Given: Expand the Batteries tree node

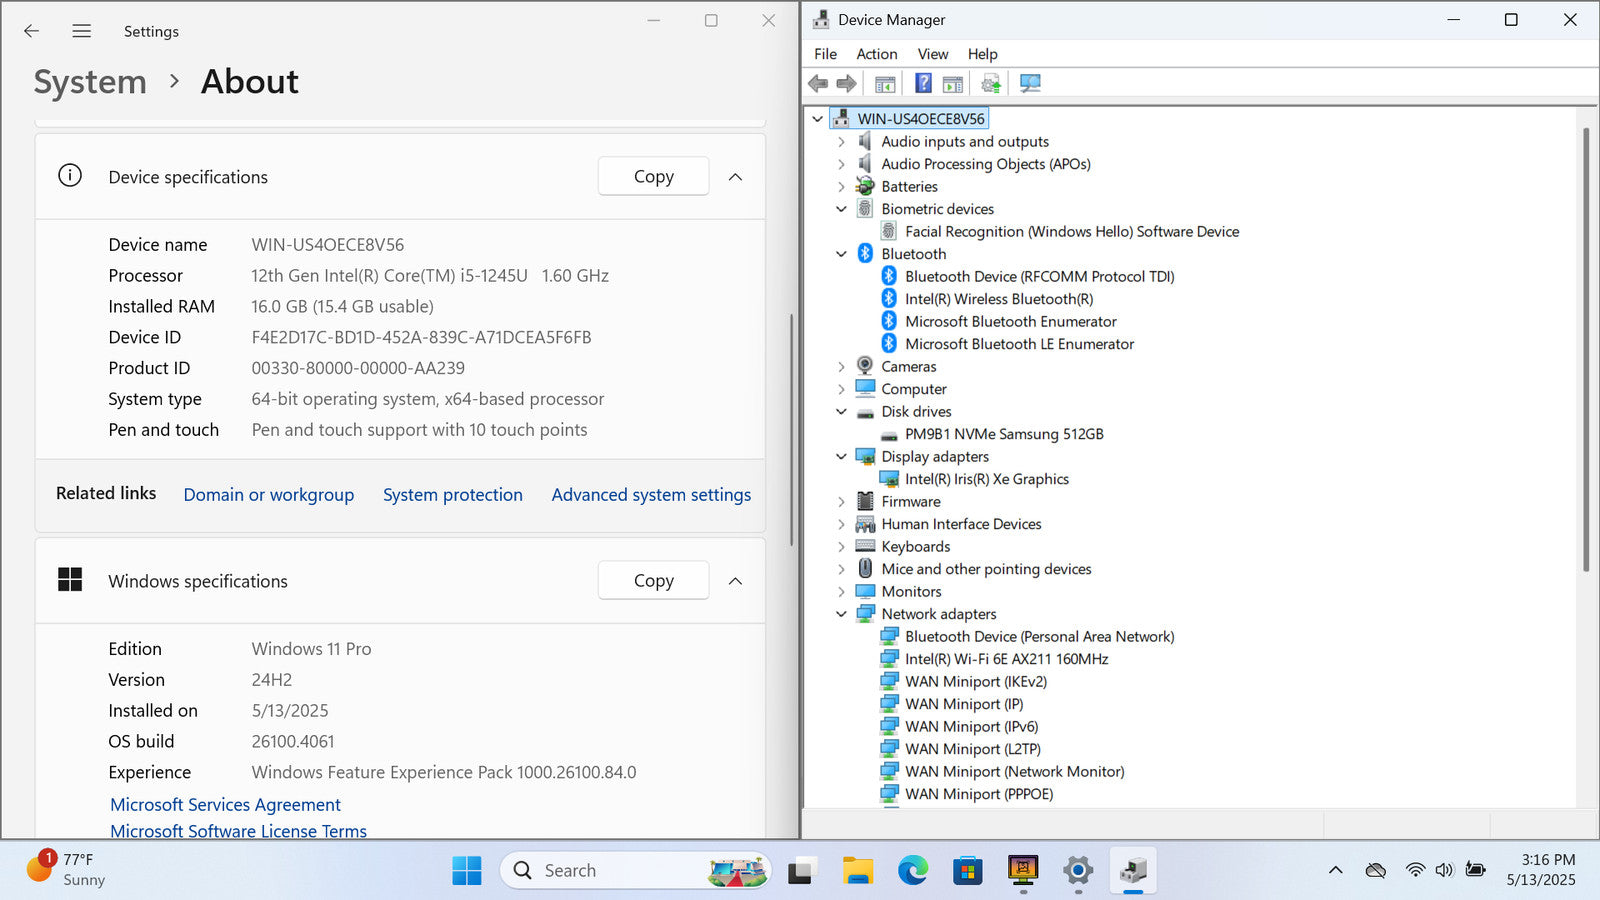Looking at the screenshot, I should pyautogui.click(x=841, y=187).
